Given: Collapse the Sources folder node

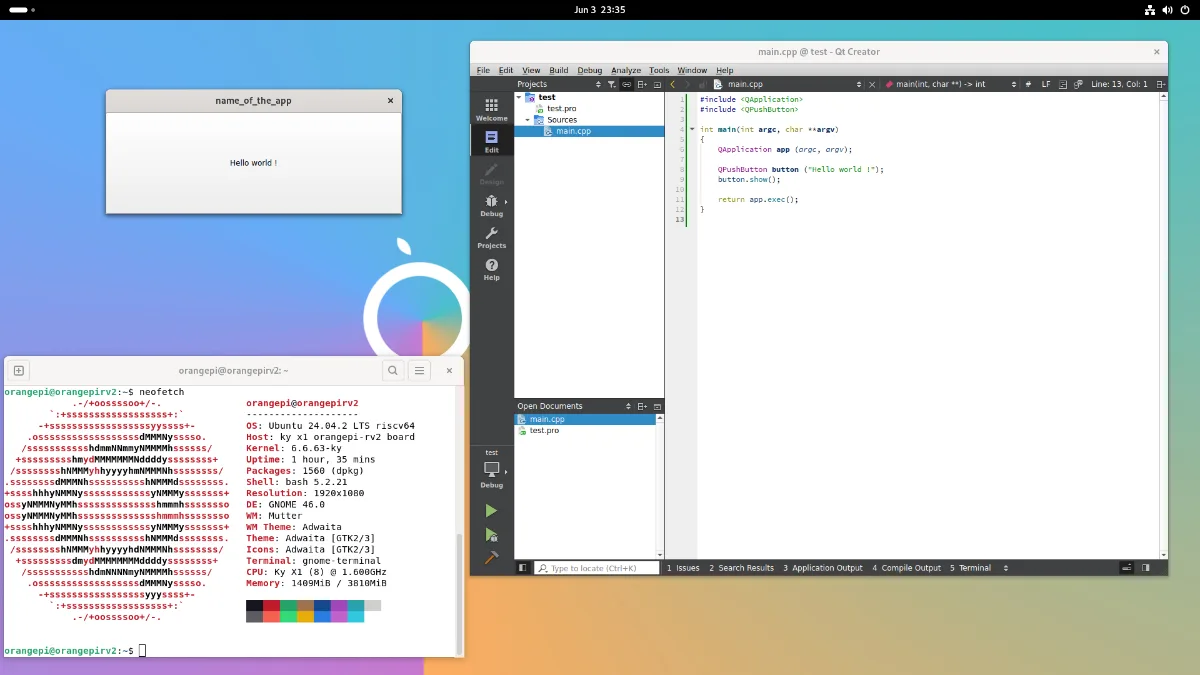Looking at the screenshot, I should tap(528, 119).
